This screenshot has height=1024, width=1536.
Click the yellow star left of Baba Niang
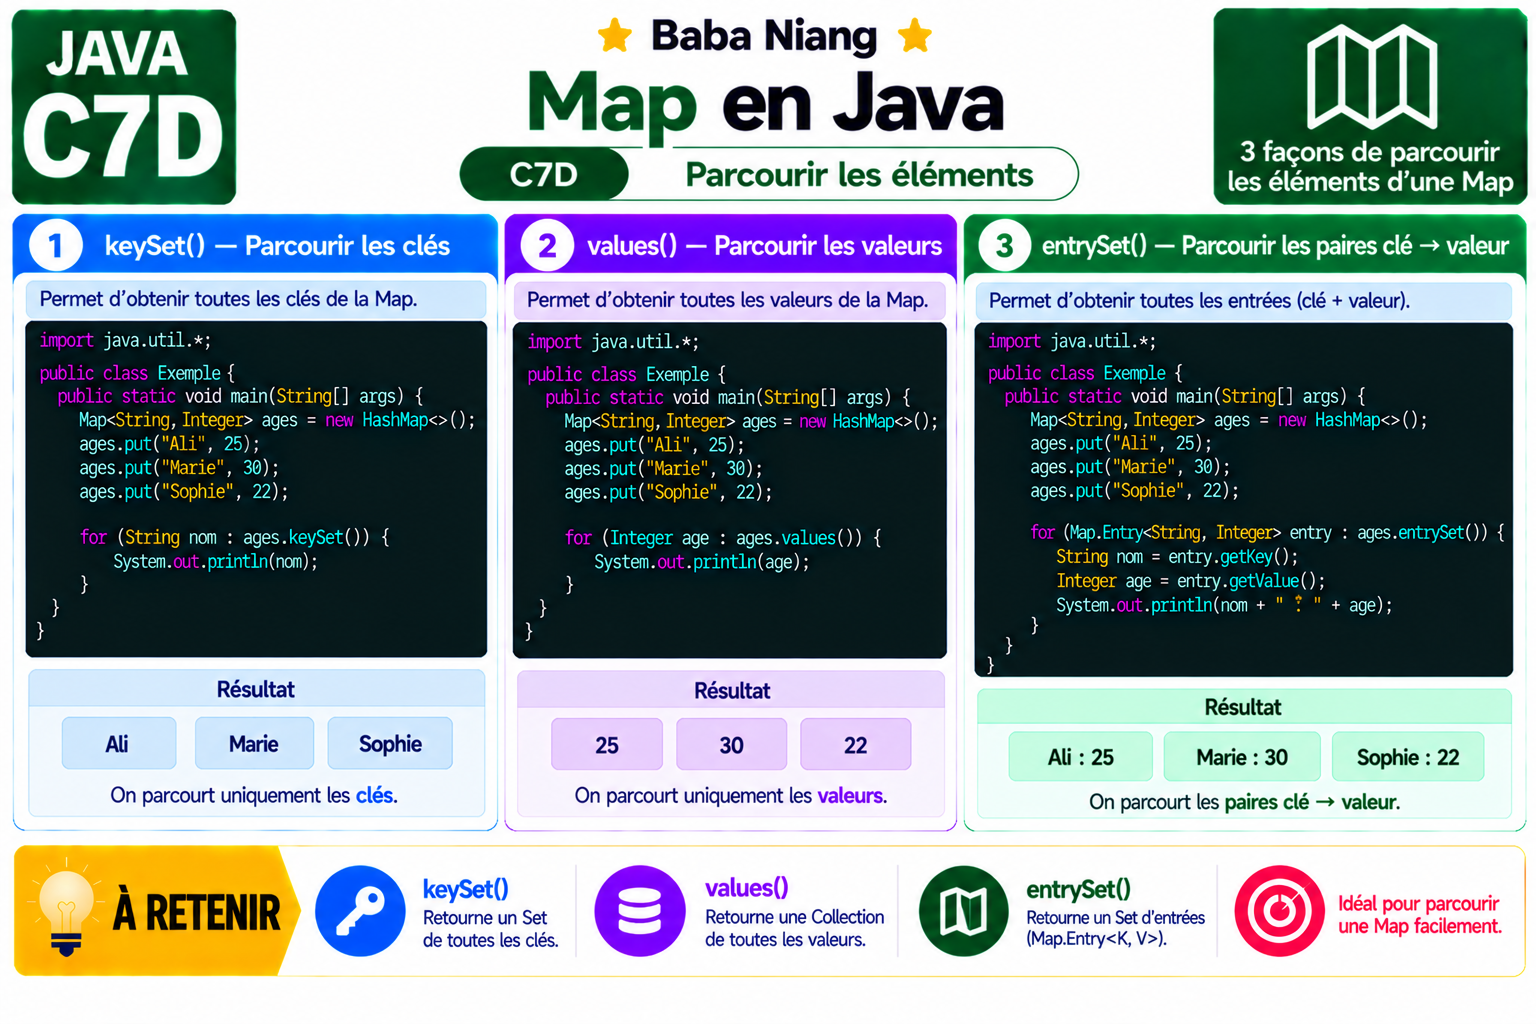(x=615, y=37)
